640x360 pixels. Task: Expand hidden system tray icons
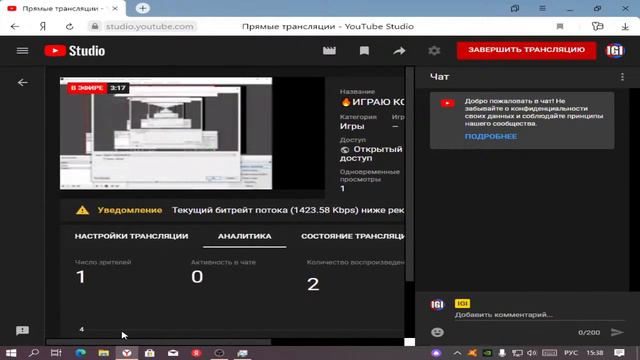click(x=457, y=353)
